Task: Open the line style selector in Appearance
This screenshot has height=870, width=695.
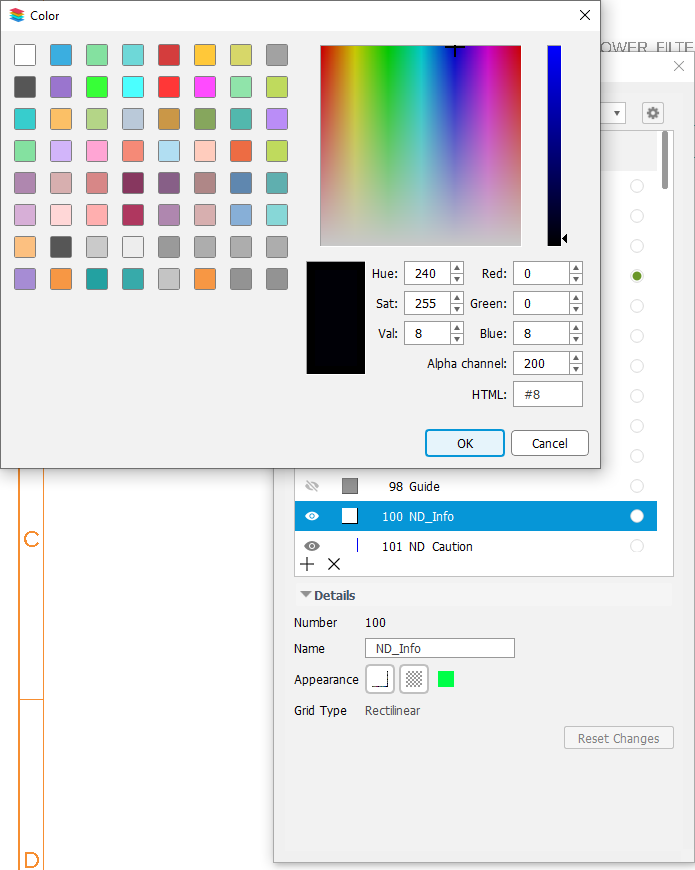Action: 380,678
